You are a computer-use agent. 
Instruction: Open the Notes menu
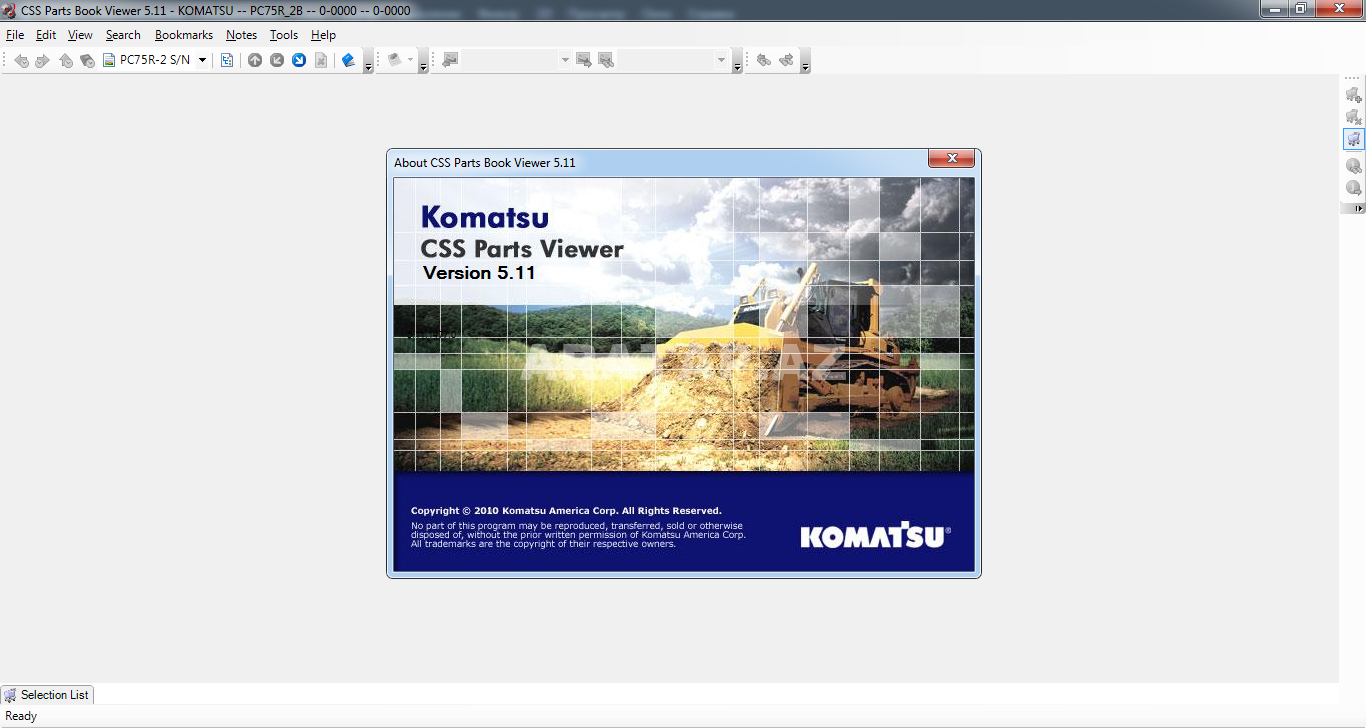point(241,35)
